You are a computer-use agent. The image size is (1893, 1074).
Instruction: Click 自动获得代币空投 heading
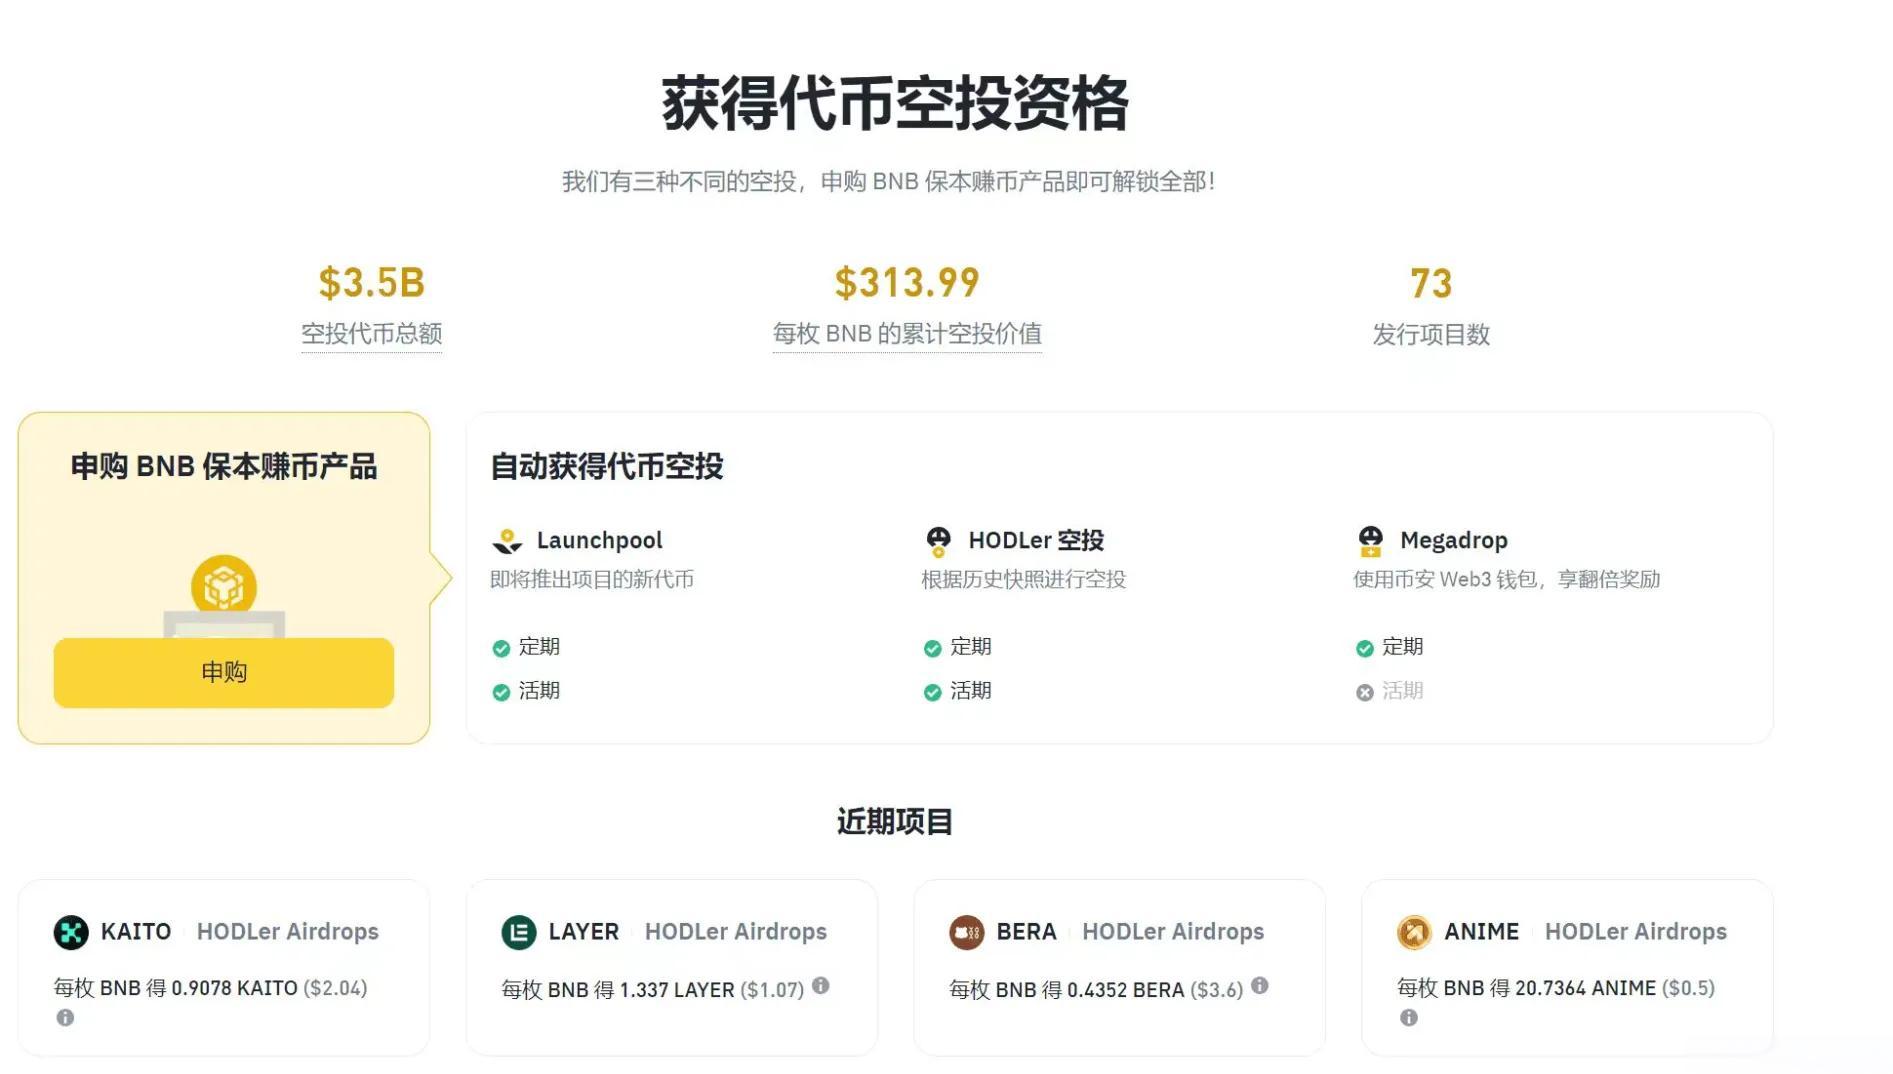tap(607, 466)
